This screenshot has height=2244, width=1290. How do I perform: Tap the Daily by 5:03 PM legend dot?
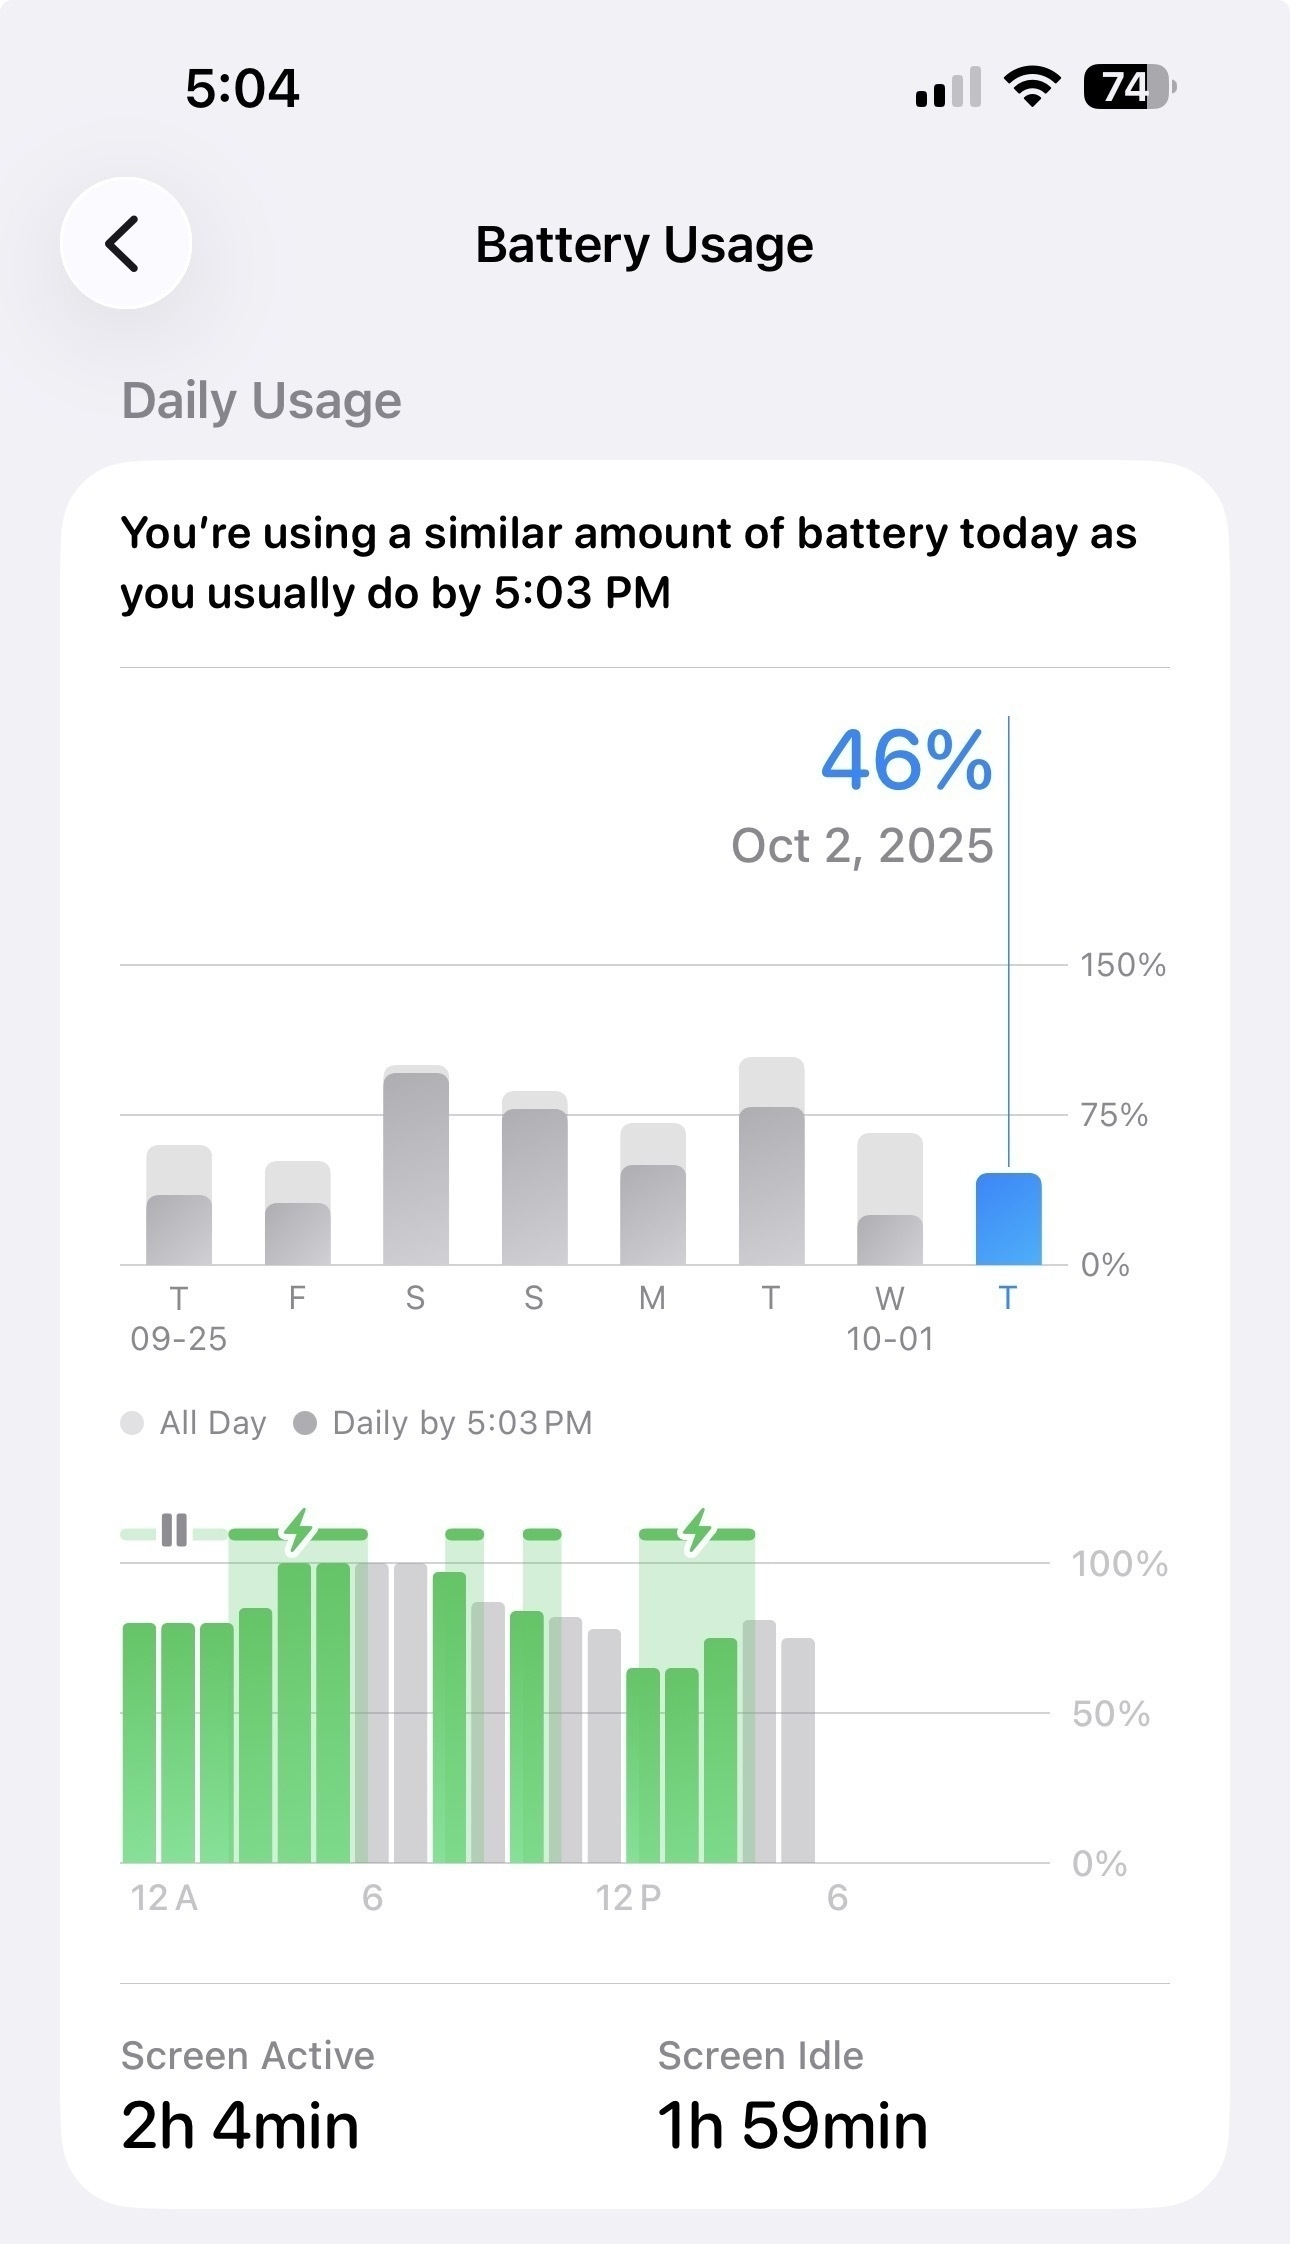[x=305, y=1423]
